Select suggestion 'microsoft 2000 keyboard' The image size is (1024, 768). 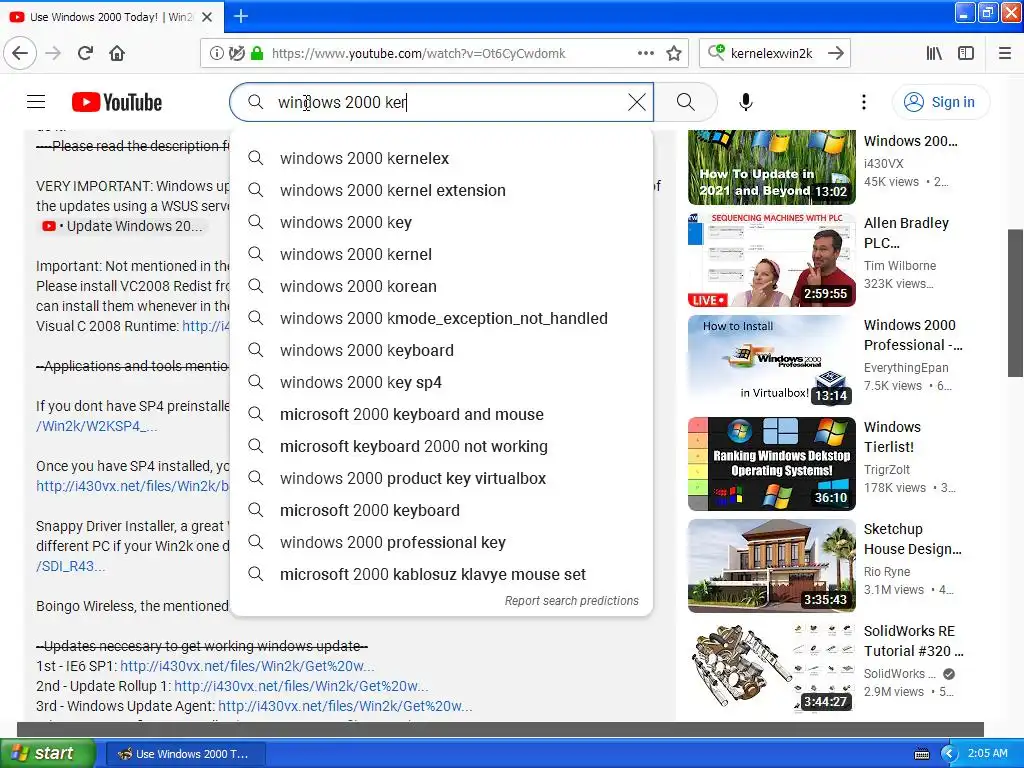pos(441,510)
